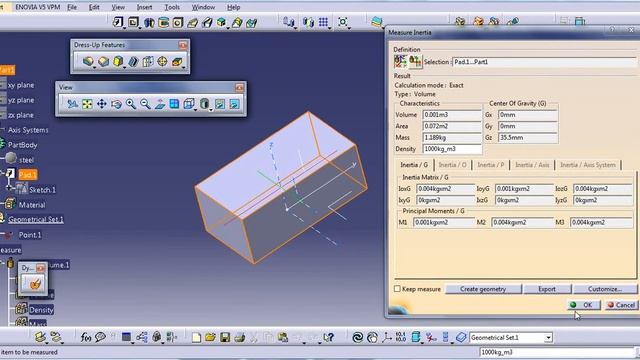
Task: Switch to the Inertia / O tab
Action: coord(452,165)
